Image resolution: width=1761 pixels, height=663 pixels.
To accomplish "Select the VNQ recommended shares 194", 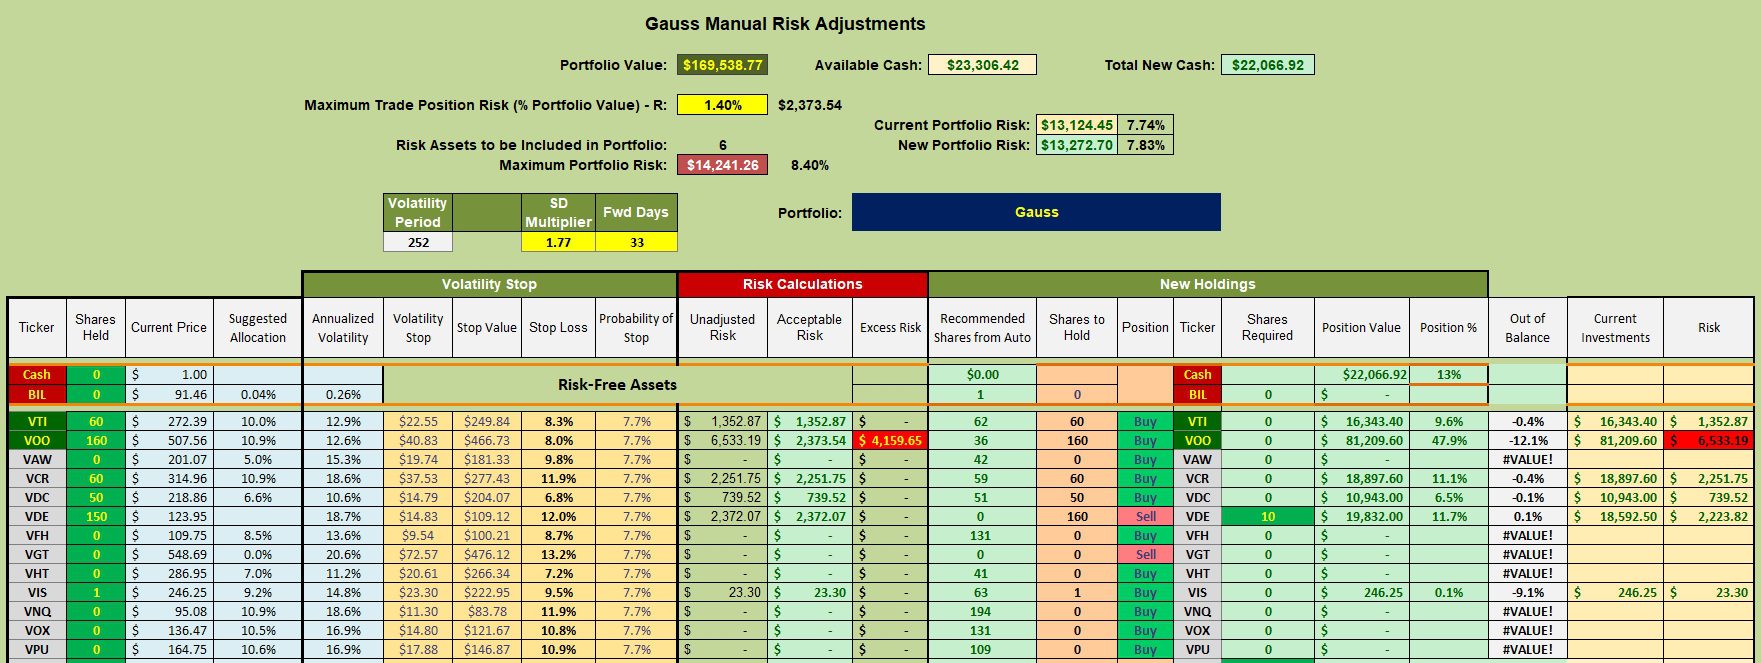I will point(981,611).
